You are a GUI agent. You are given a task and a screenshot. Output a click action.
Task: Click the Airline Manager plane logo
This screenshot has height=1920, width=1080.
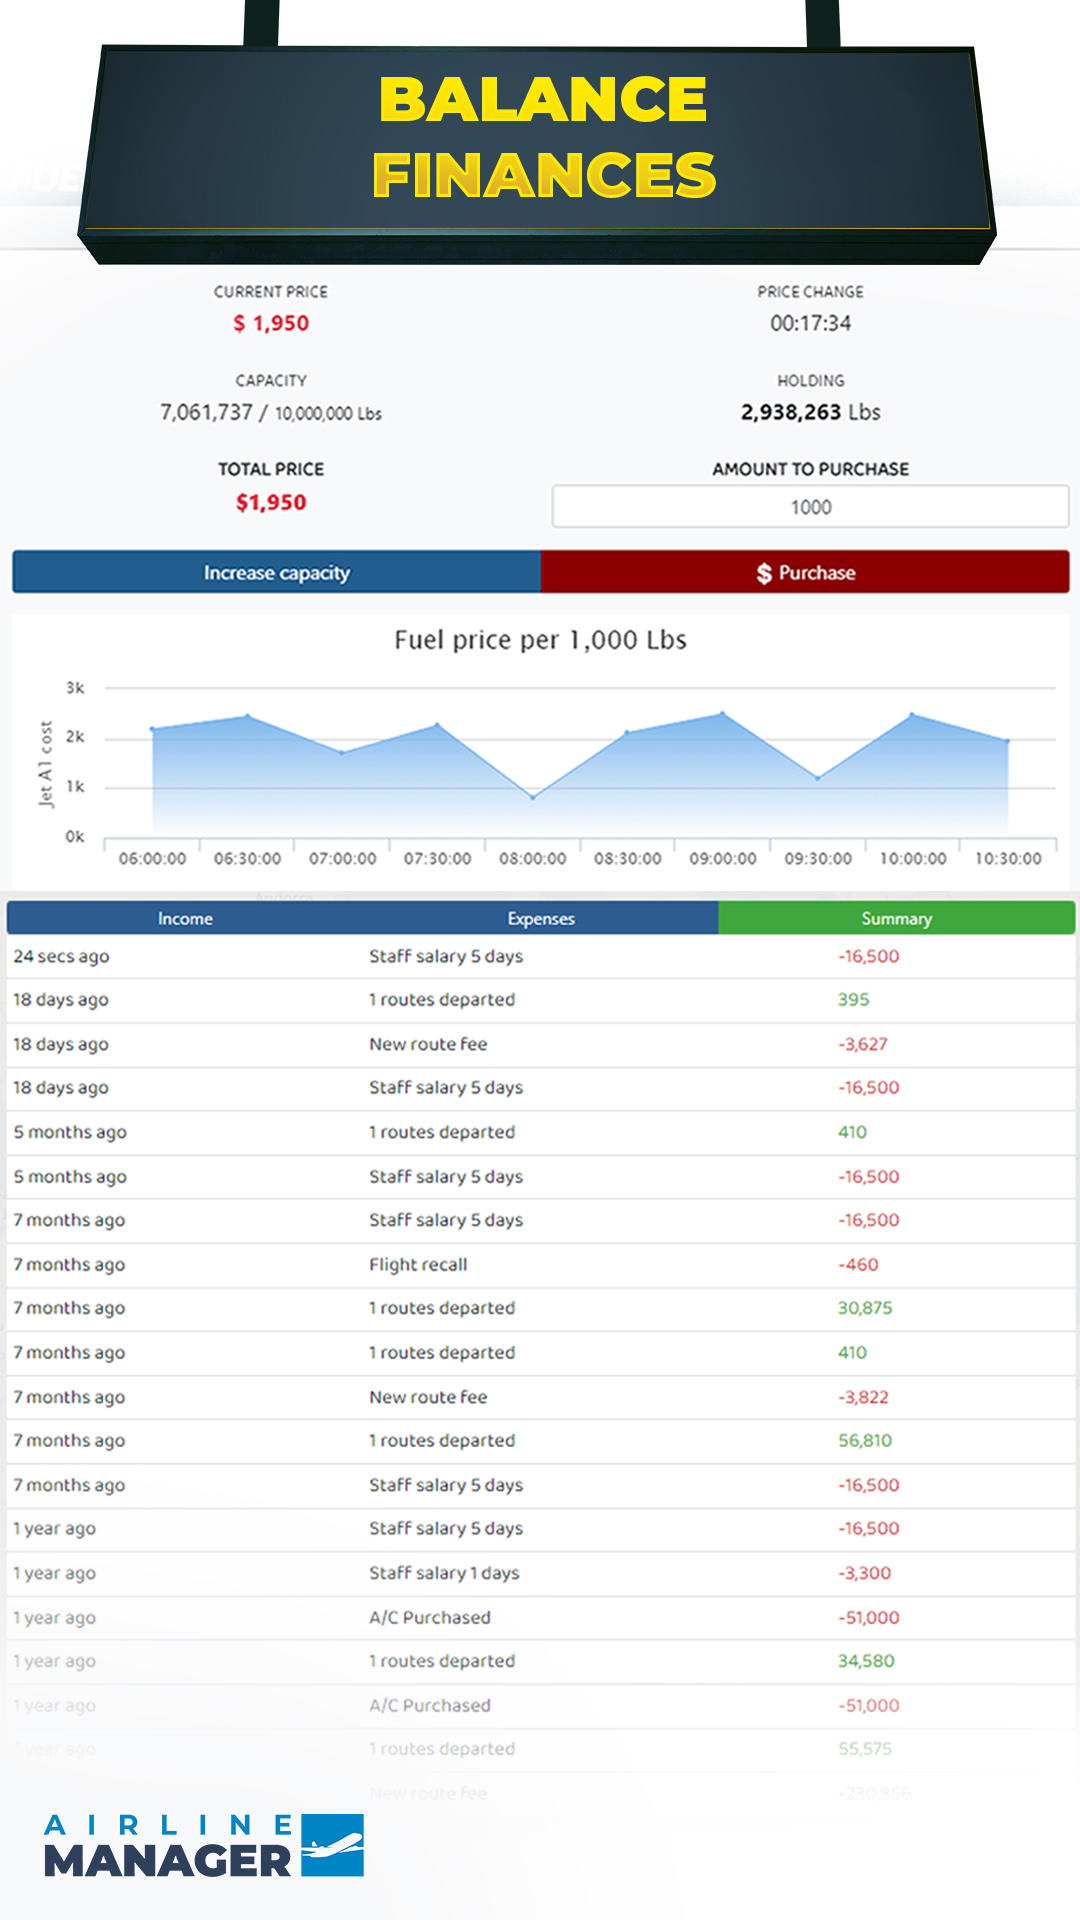(332, 1845)
